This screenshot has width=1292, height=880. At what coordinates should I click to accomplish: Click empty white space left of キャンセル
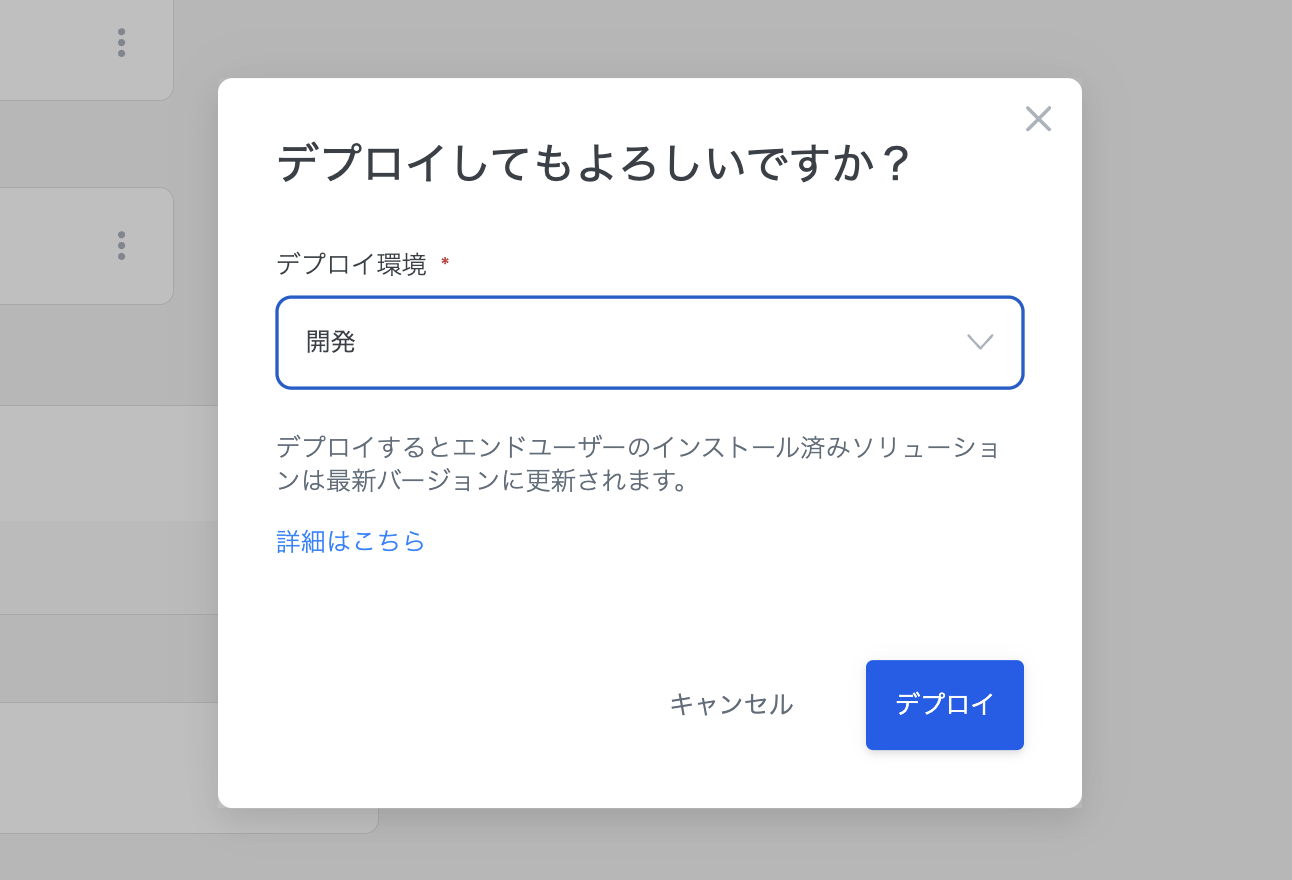[450, 704]
